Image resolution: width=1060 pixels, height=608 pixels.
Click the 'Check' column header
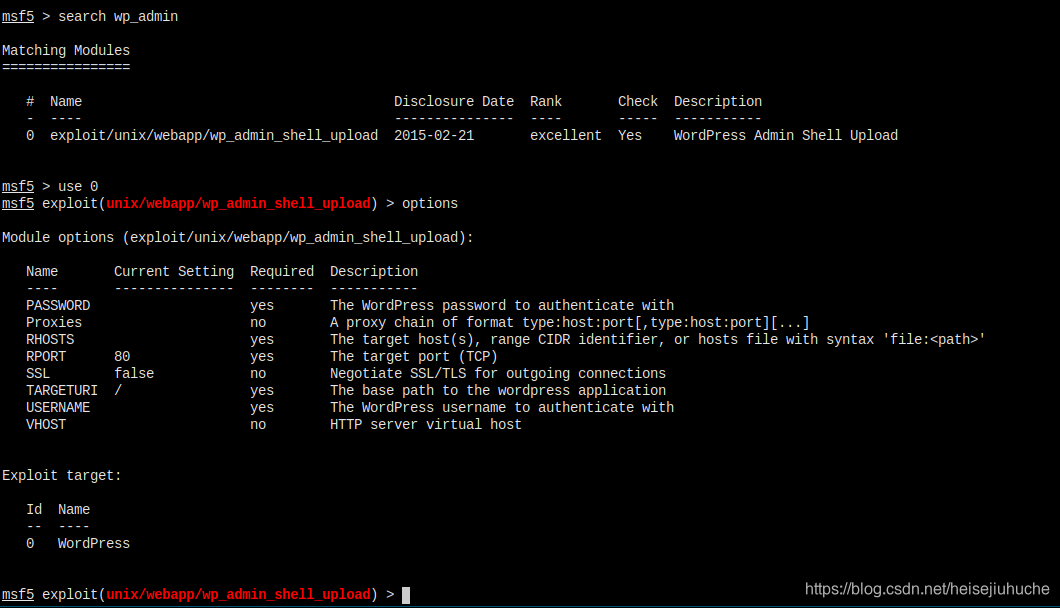(637, 102)
